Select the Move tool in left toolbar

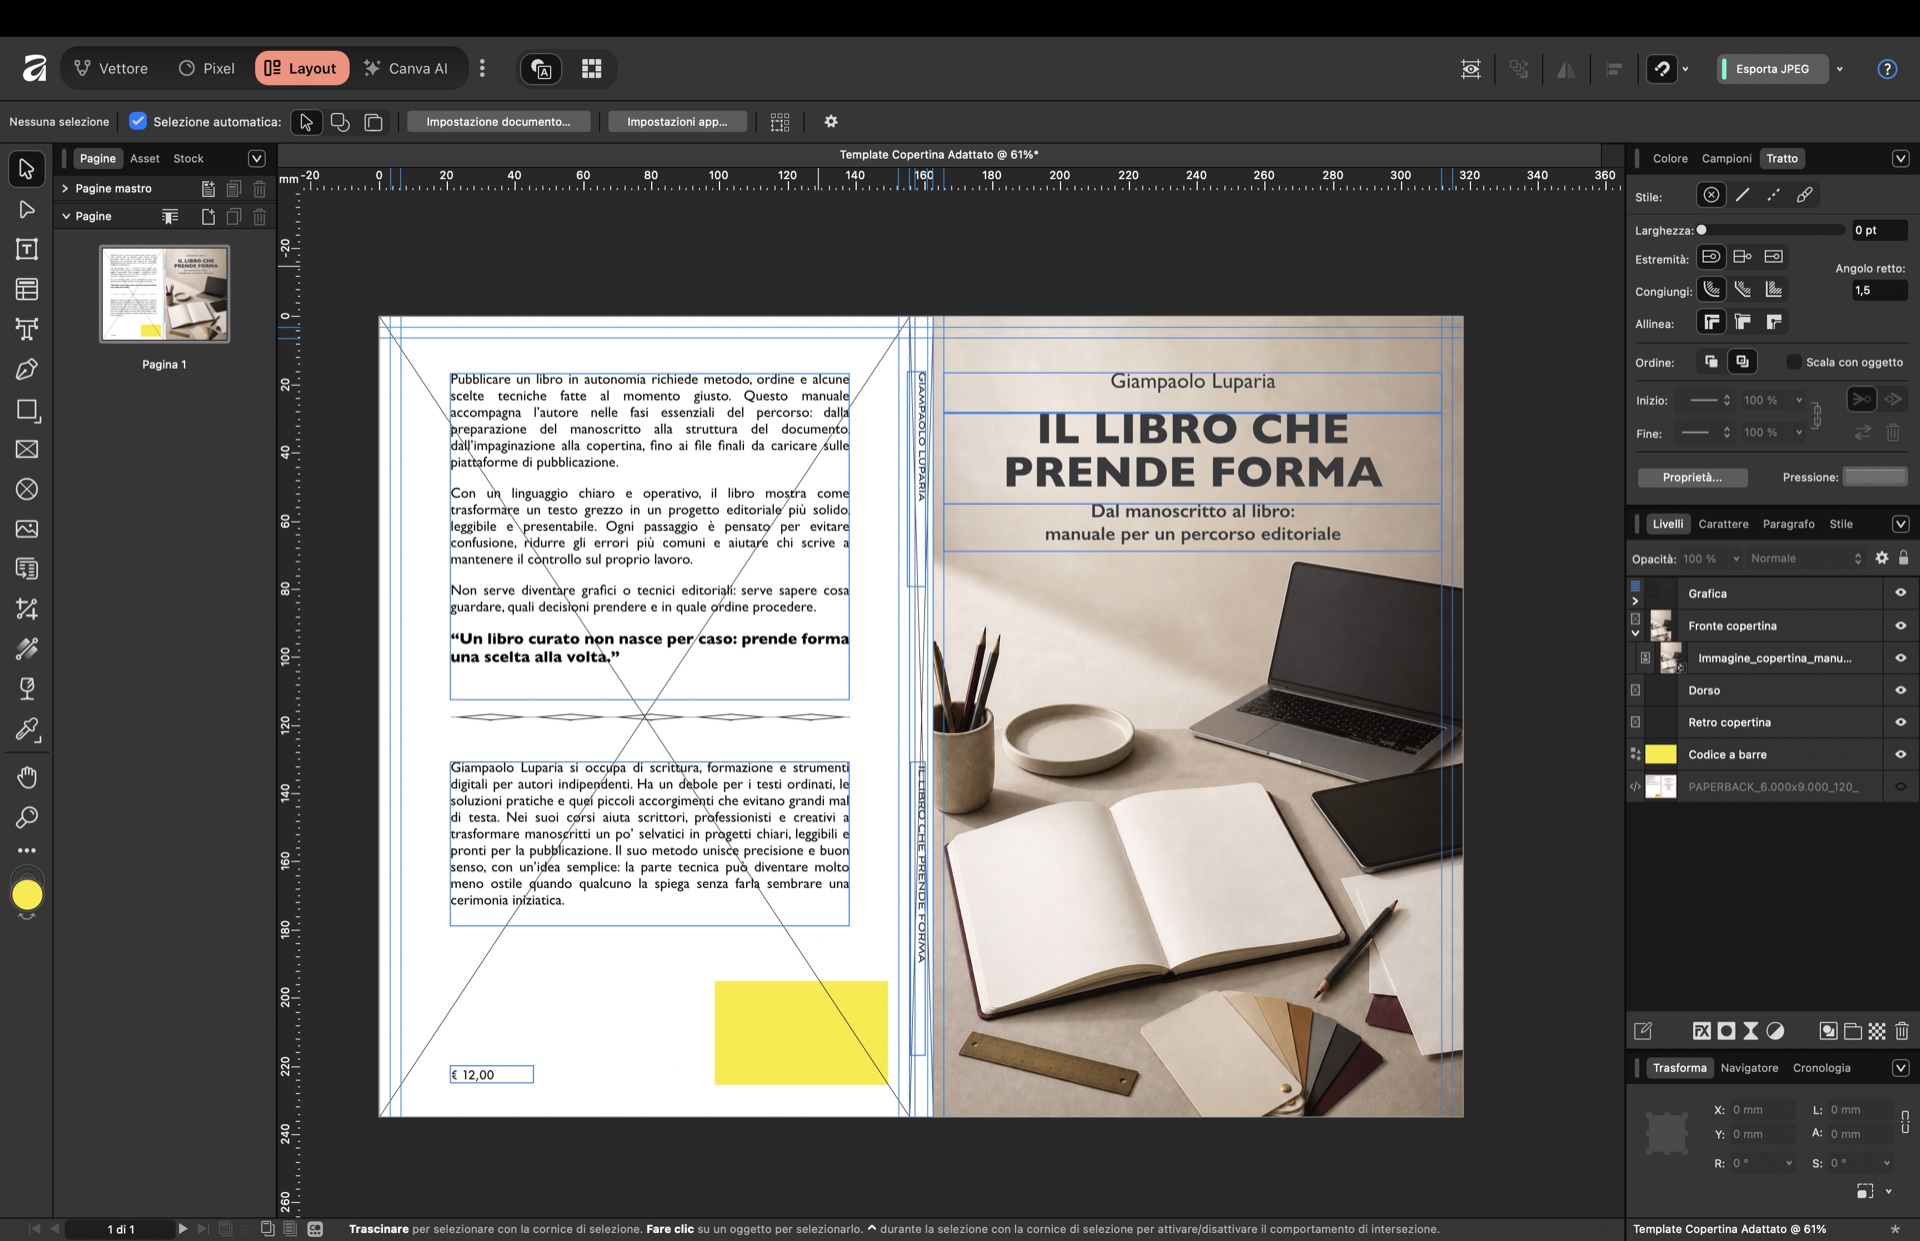[x=27, y=169]
